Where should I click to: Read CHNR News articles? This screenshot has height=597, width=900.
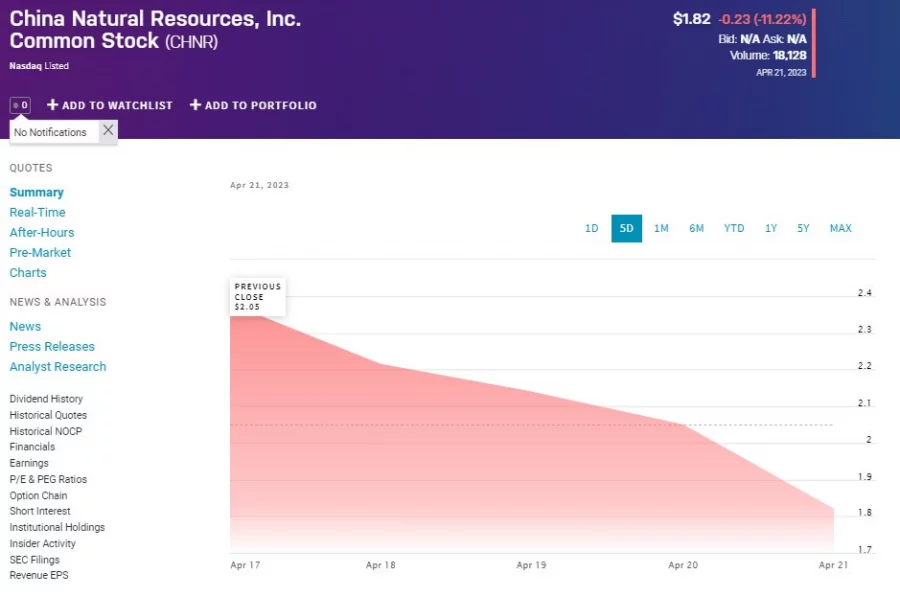click(25, 326)
